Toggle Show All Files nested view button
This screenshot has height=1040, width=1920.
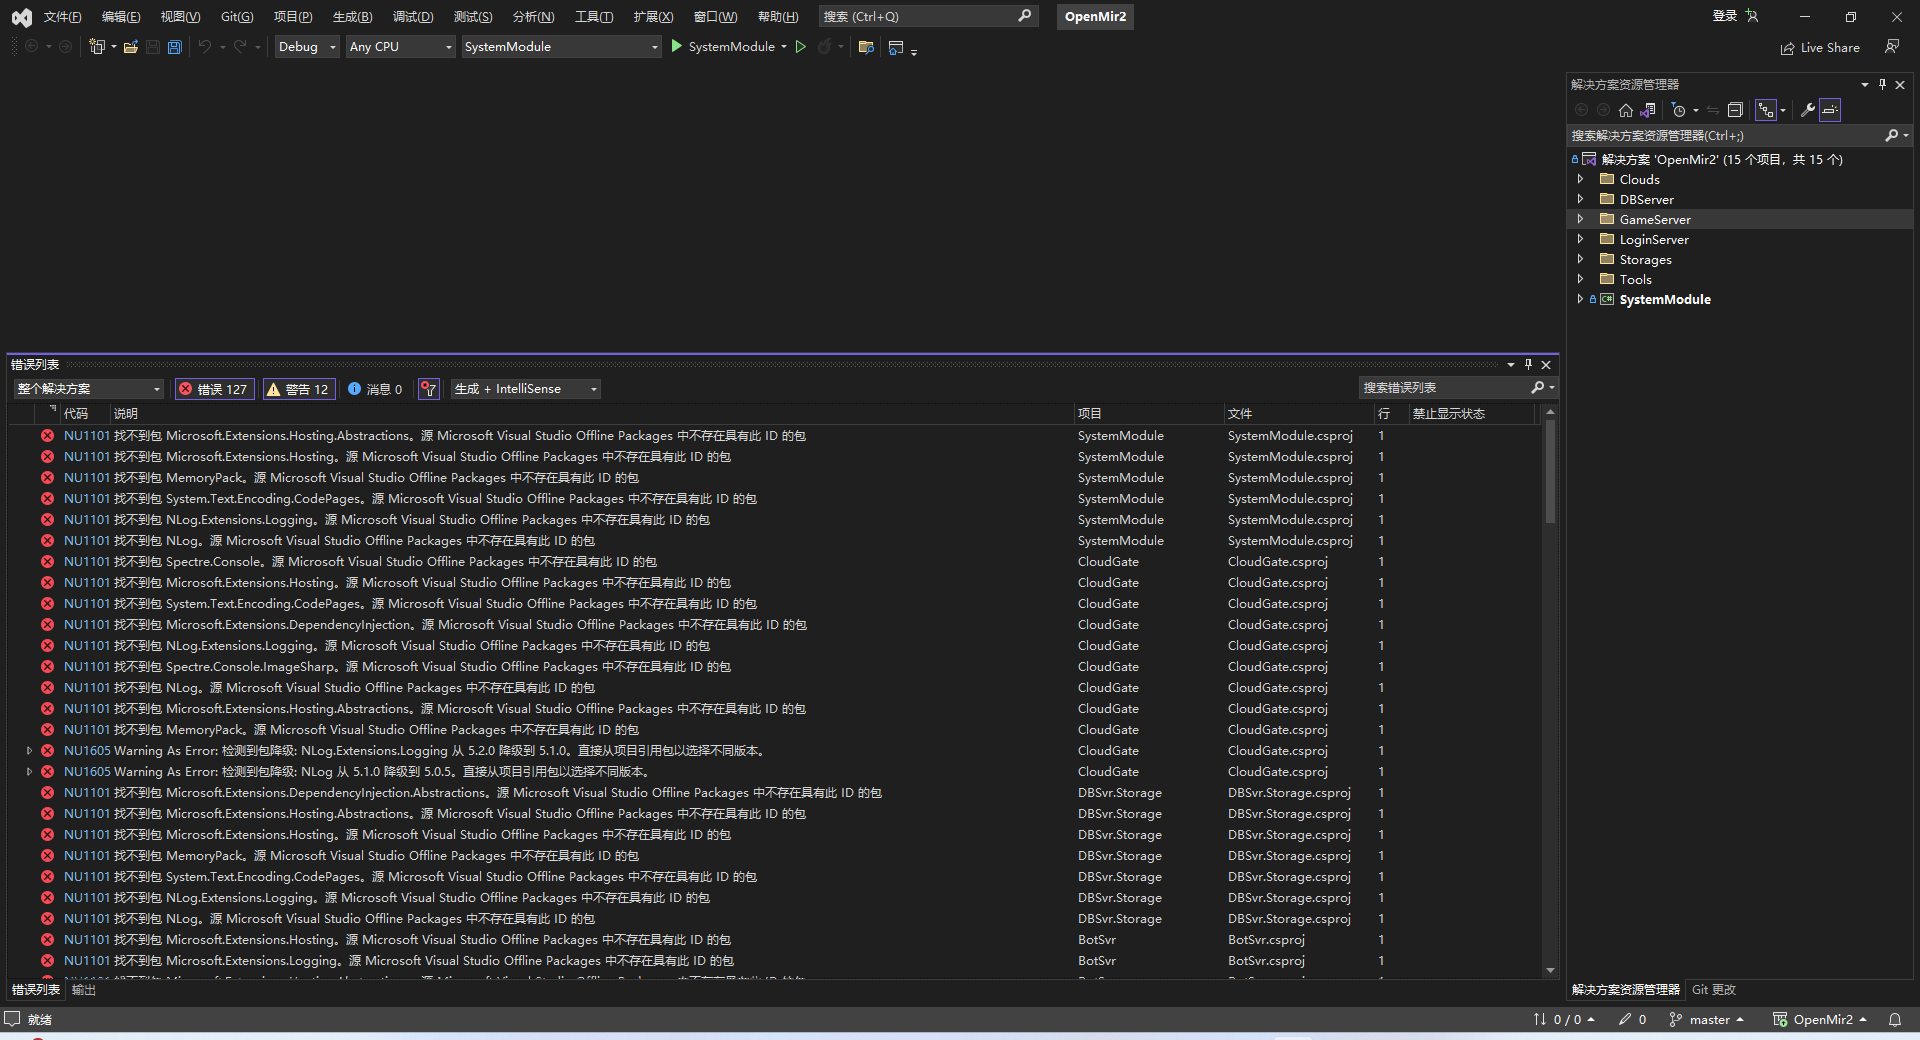coord(1767,110)
